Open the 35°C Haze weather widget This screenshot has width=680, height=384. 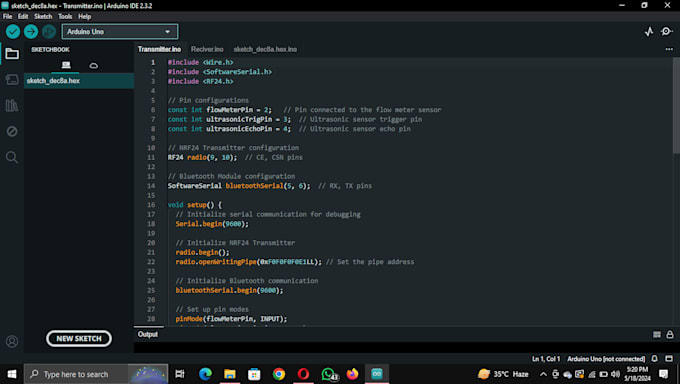503,374
